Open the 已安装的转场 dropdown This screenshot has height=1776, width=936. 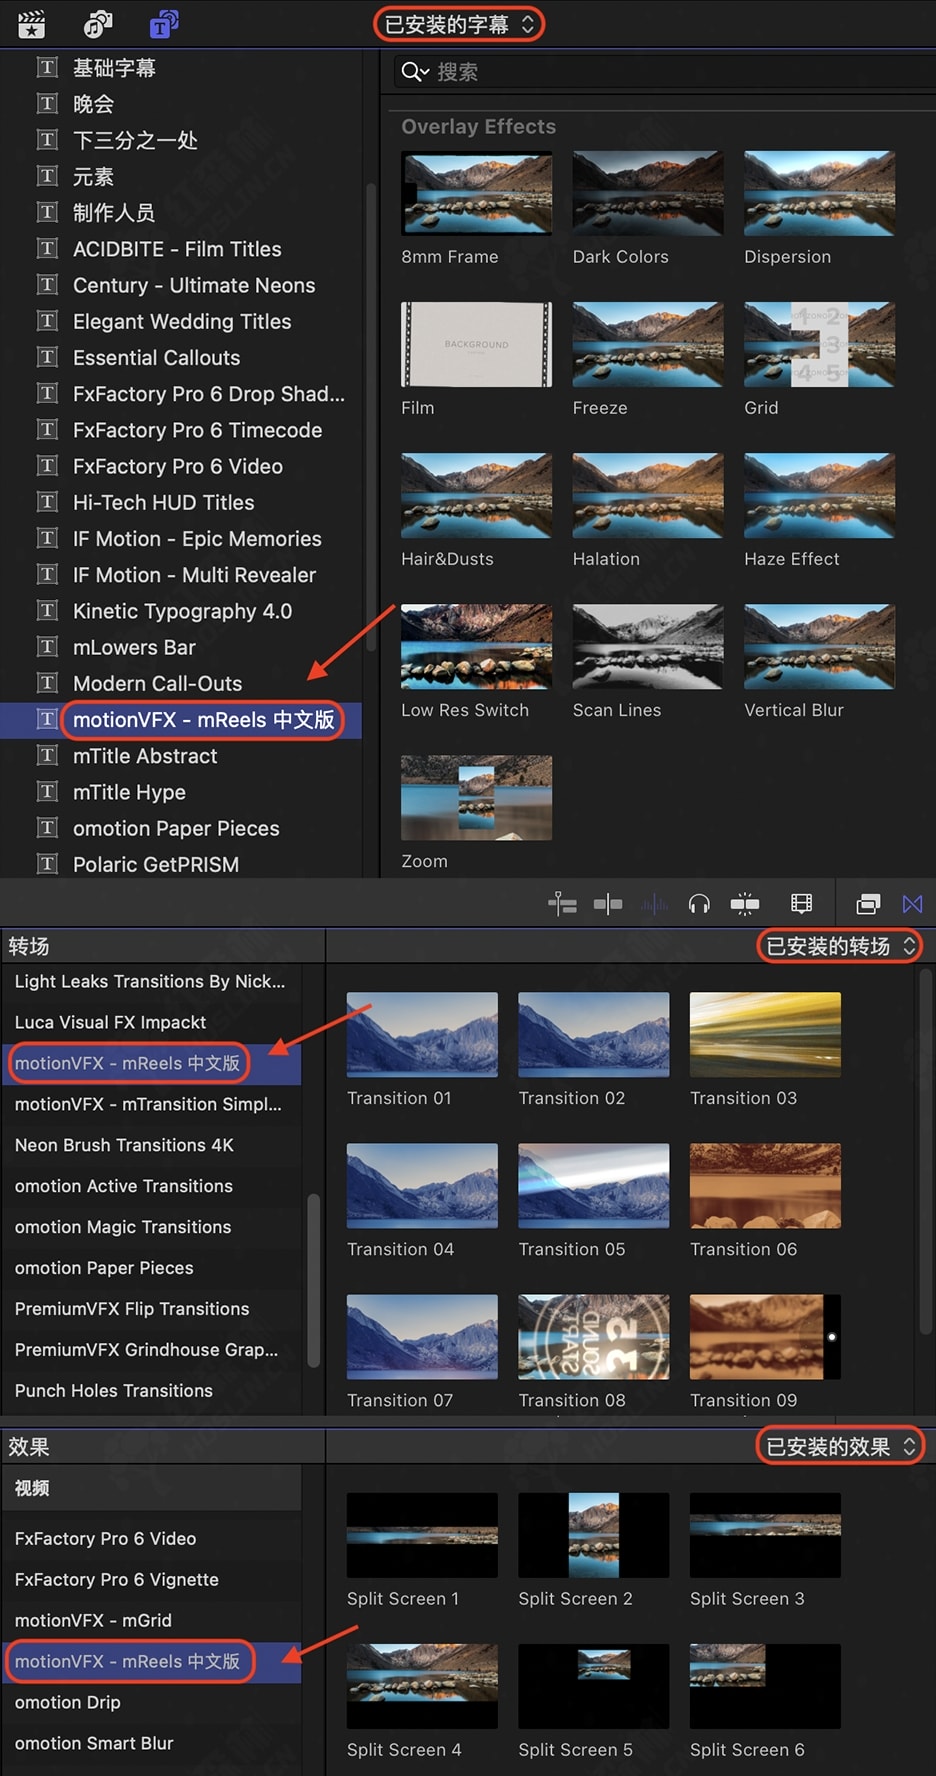pyautogui.click(x=840, y=946)
